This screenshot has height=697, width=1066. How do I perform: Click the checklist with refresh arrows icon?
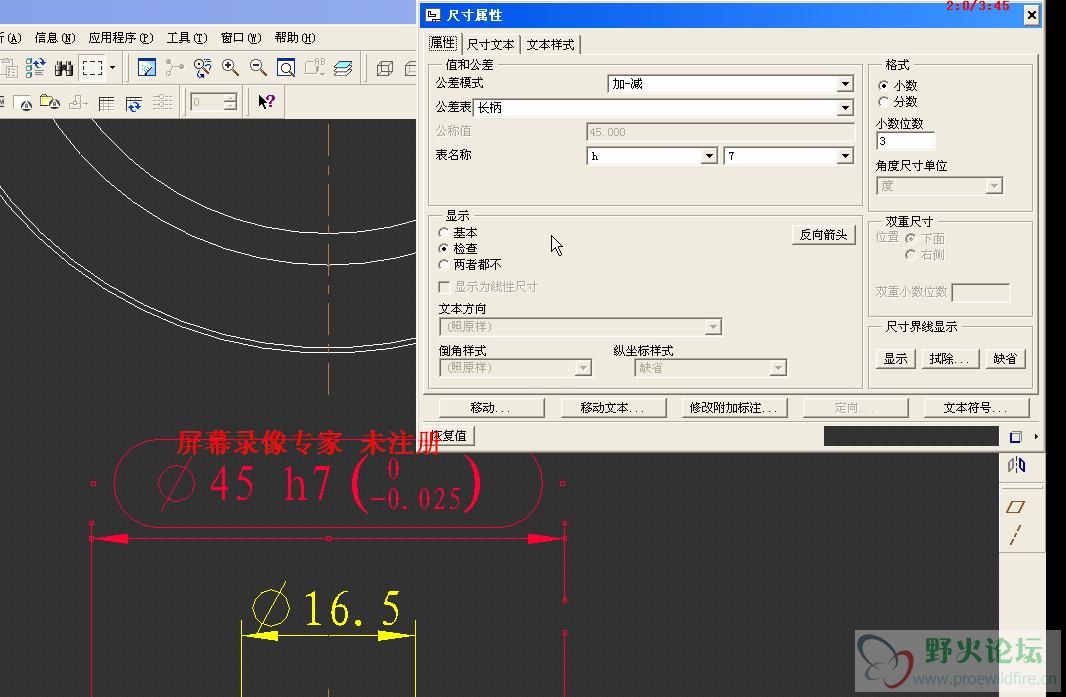pyautogui.click(x=35, y=68)
